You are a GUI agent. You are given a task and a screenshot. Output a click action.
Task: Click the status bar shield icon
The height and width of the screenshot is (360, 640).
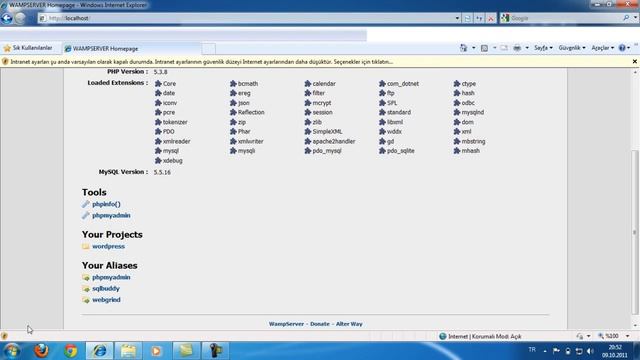tap(4, 336)
